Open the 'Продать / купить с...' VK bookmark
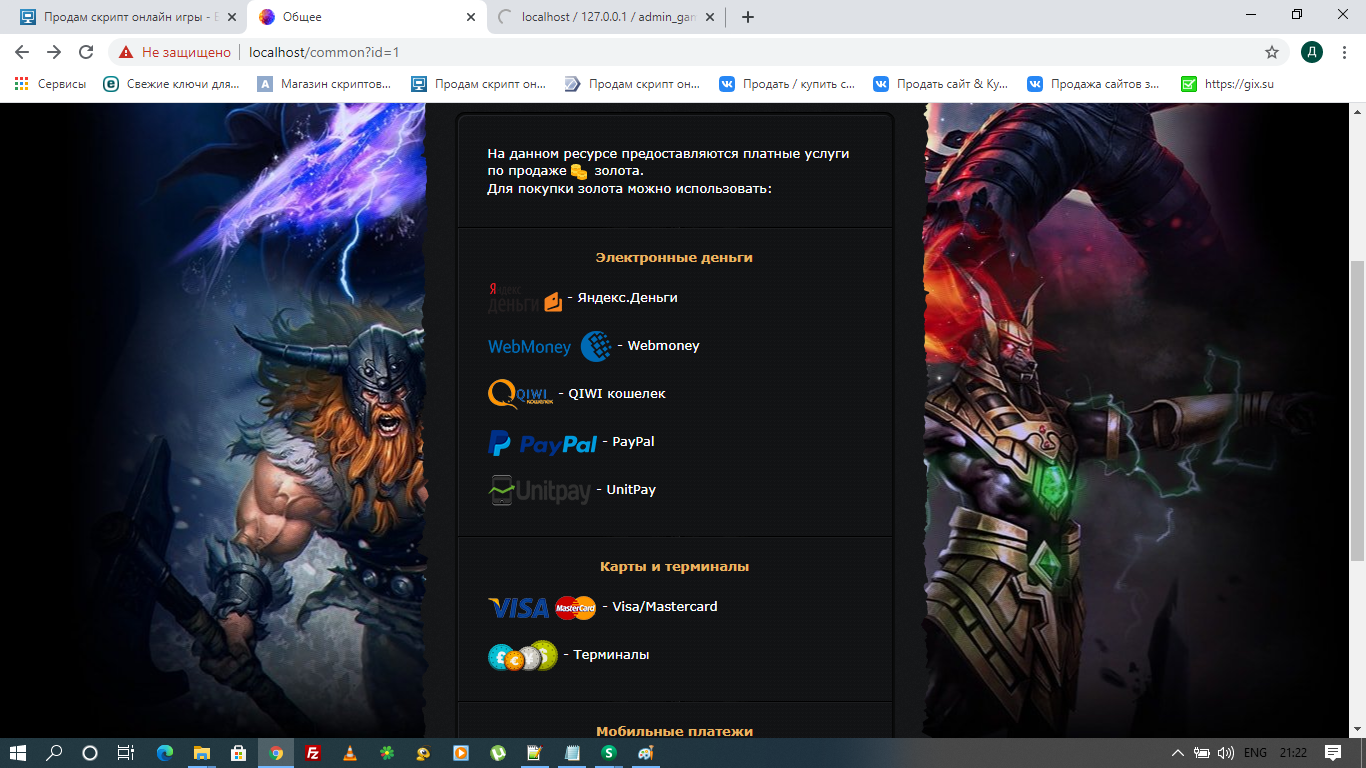Viewport: 1366px width, 768px height. (x=787, y=84)
